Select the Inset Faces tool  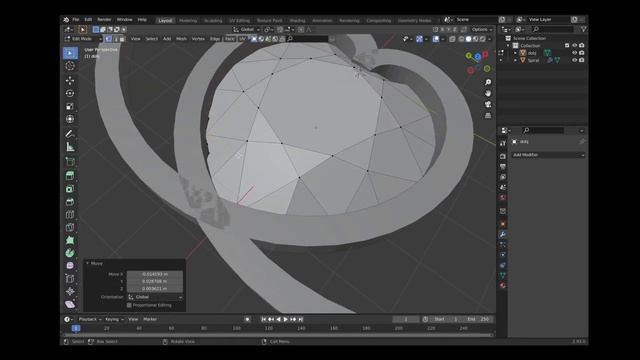coord(70,189)
